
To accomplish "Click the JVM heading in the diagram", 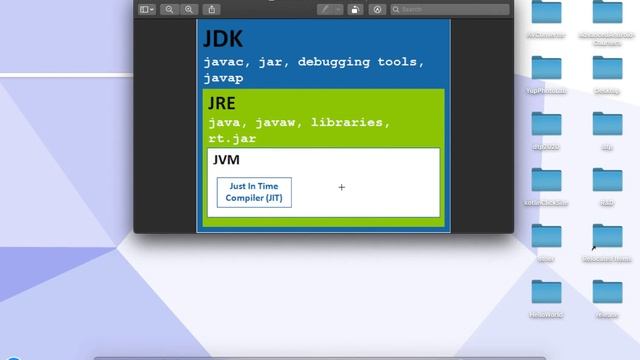I will click(x=226, y=160).
